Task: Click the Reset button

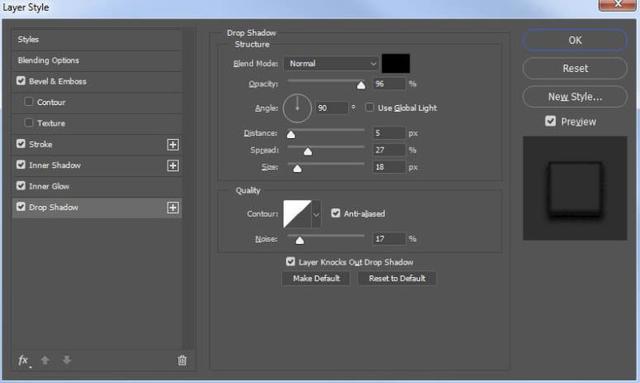Action: point(575,68)
